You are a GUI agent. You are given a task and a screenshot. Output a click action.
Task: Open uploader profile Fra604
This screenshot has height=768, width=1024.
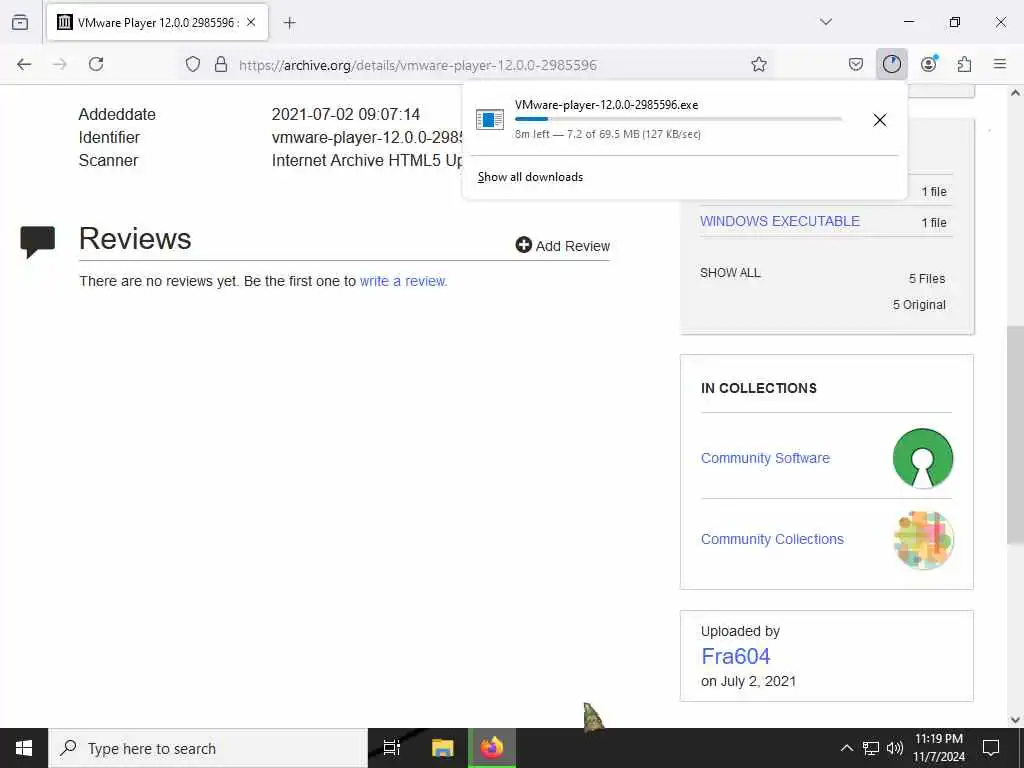735,656
